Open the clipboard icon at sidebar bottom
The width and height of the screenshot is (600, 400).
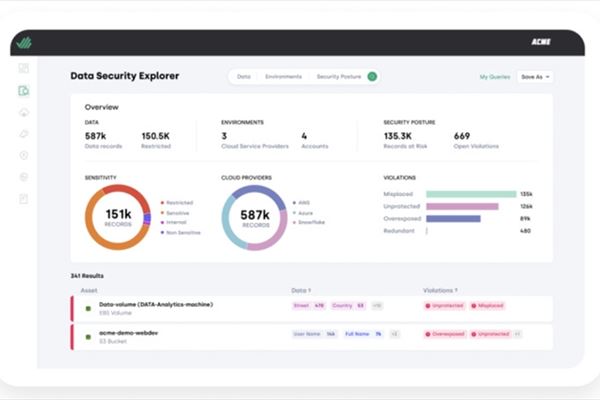[24, 199]
